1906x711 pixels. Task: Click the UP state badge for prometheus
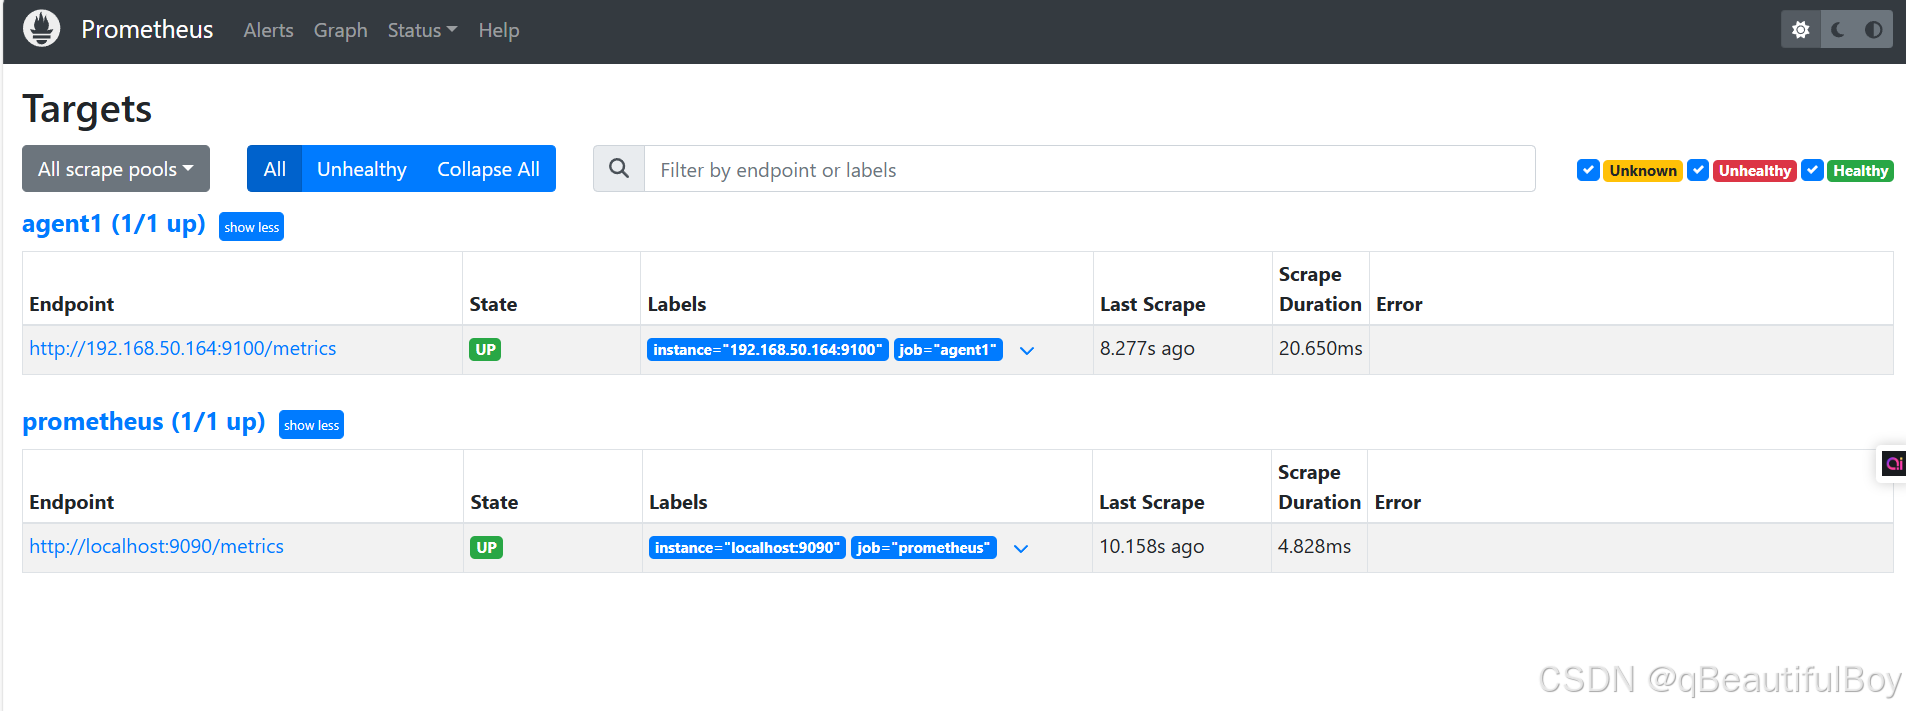click(x=486, y=547)
